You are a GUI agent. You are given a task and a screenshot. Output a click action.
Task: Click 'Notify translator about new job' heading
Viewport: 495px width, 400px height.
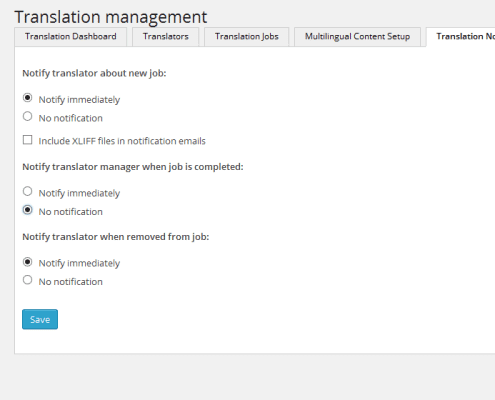point(94,73)
